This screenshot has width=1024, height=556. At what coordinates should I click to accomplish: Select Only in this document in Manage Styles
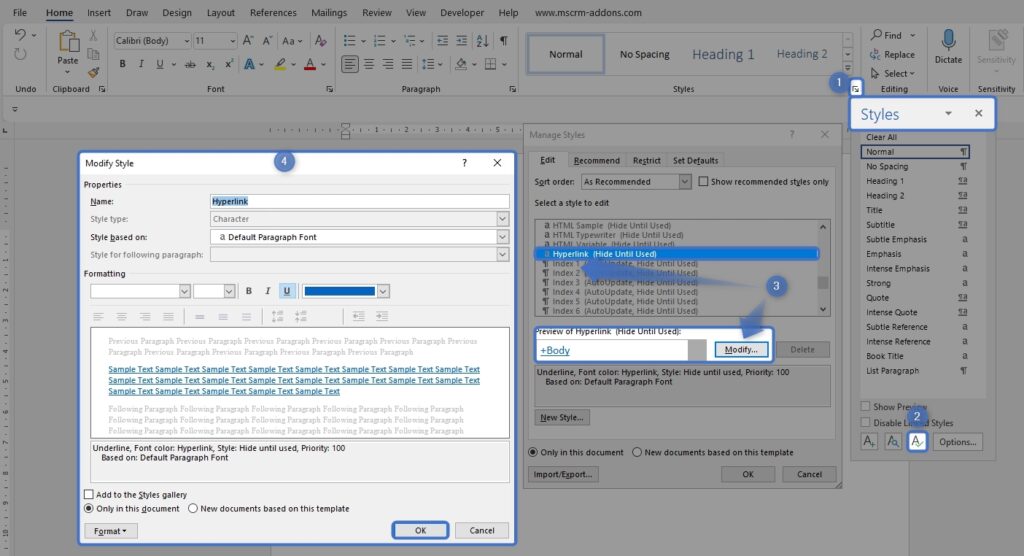pos(533,452)
